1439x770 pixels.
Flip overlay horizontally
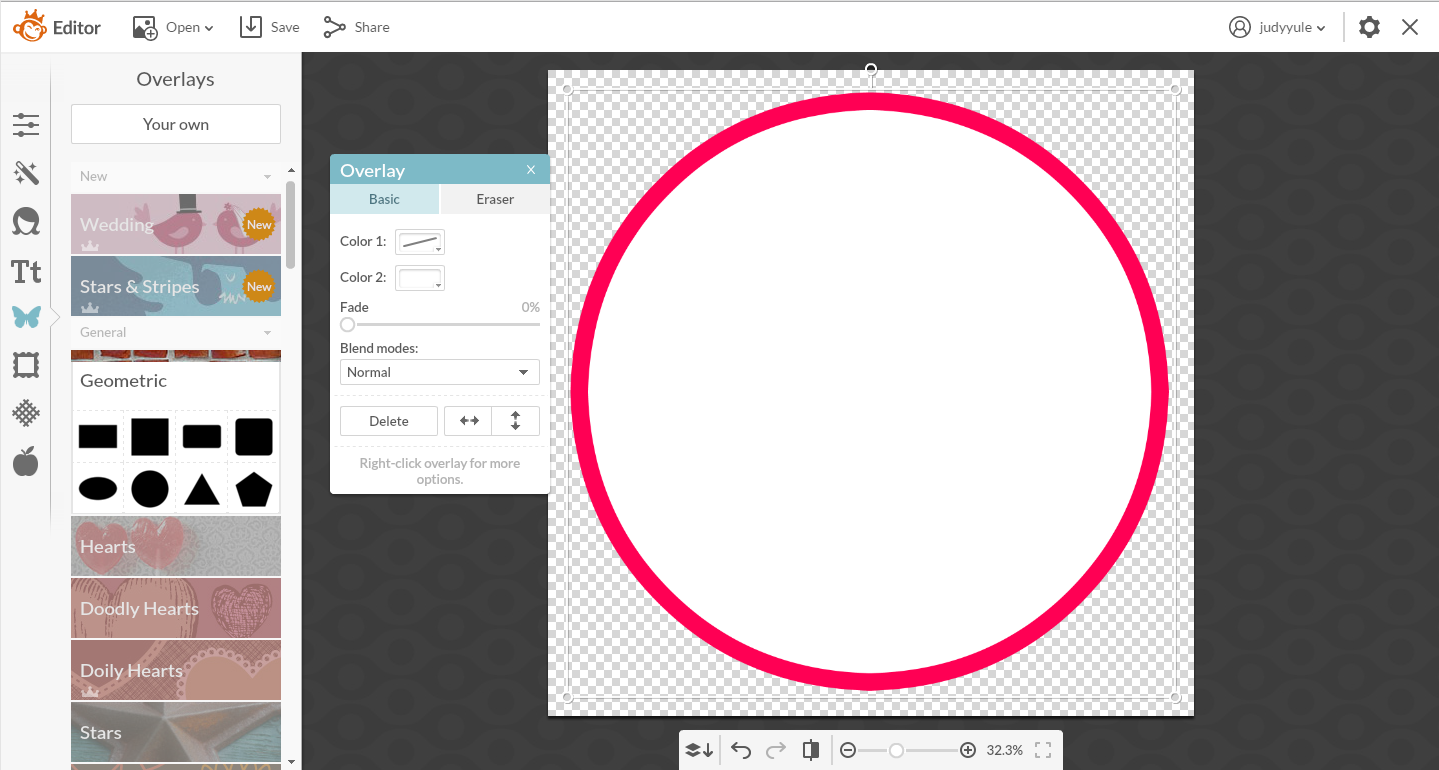[468, 421]
